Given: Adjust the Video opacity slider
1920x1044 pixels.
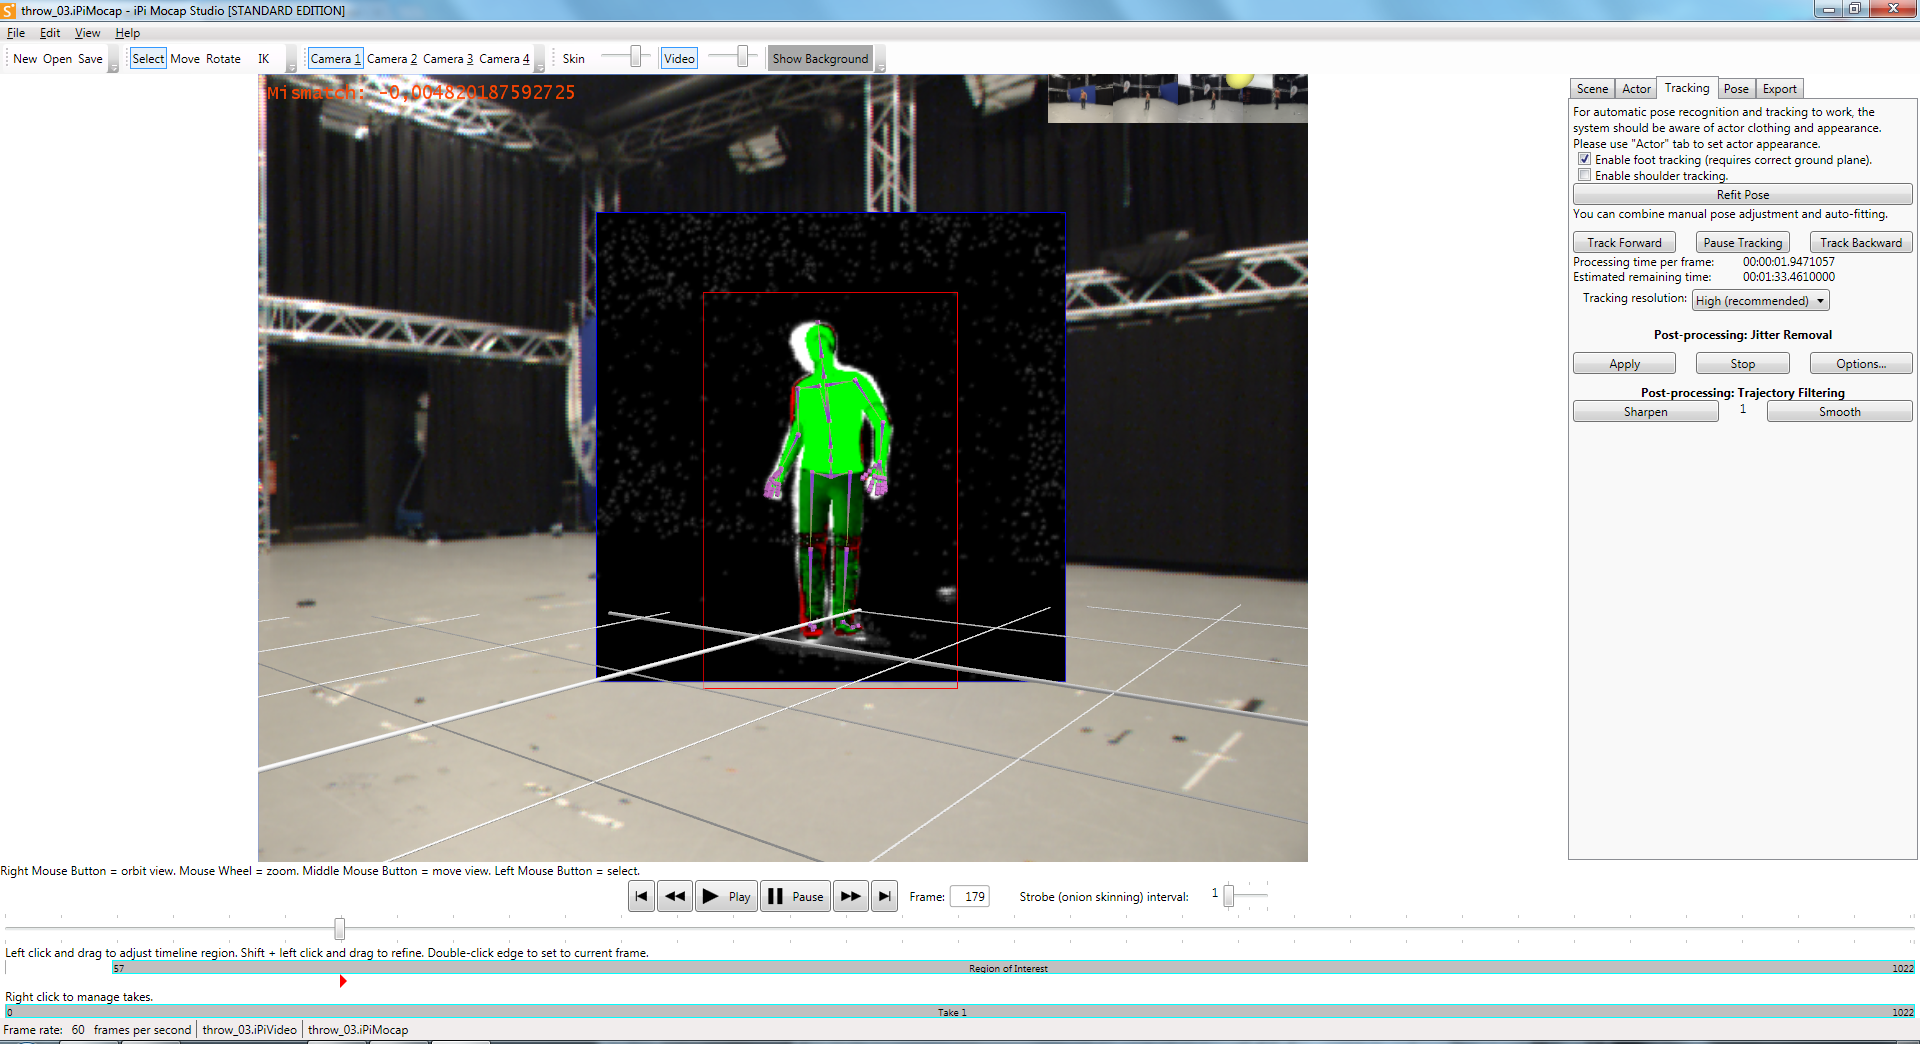Looking at the screenshot, I should 742,57.
